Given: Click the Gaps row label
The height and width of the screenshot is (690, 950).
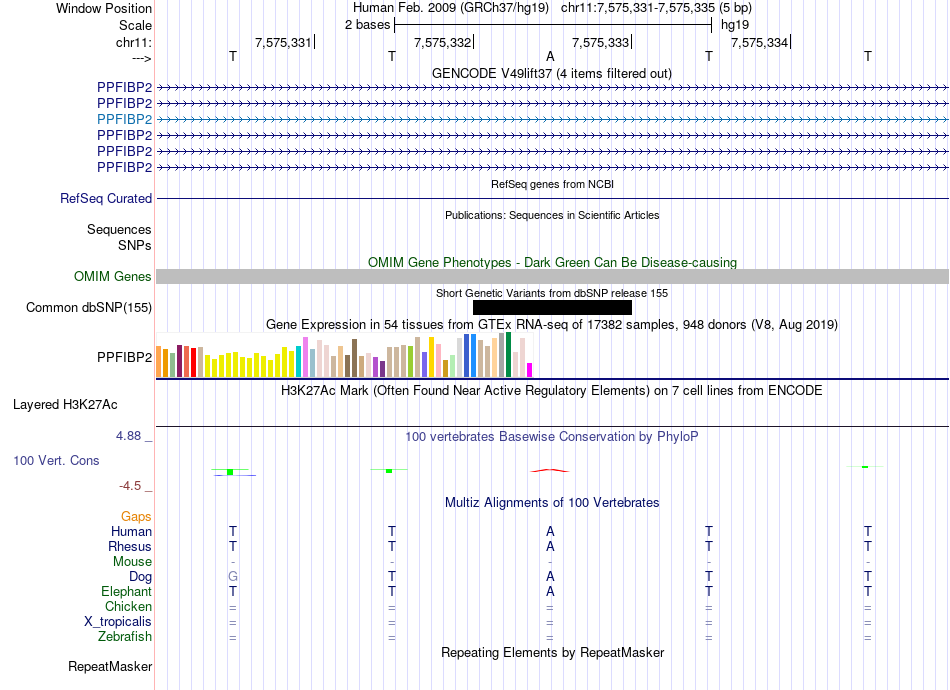Looking at the screenshot, I should coord(136,516).
